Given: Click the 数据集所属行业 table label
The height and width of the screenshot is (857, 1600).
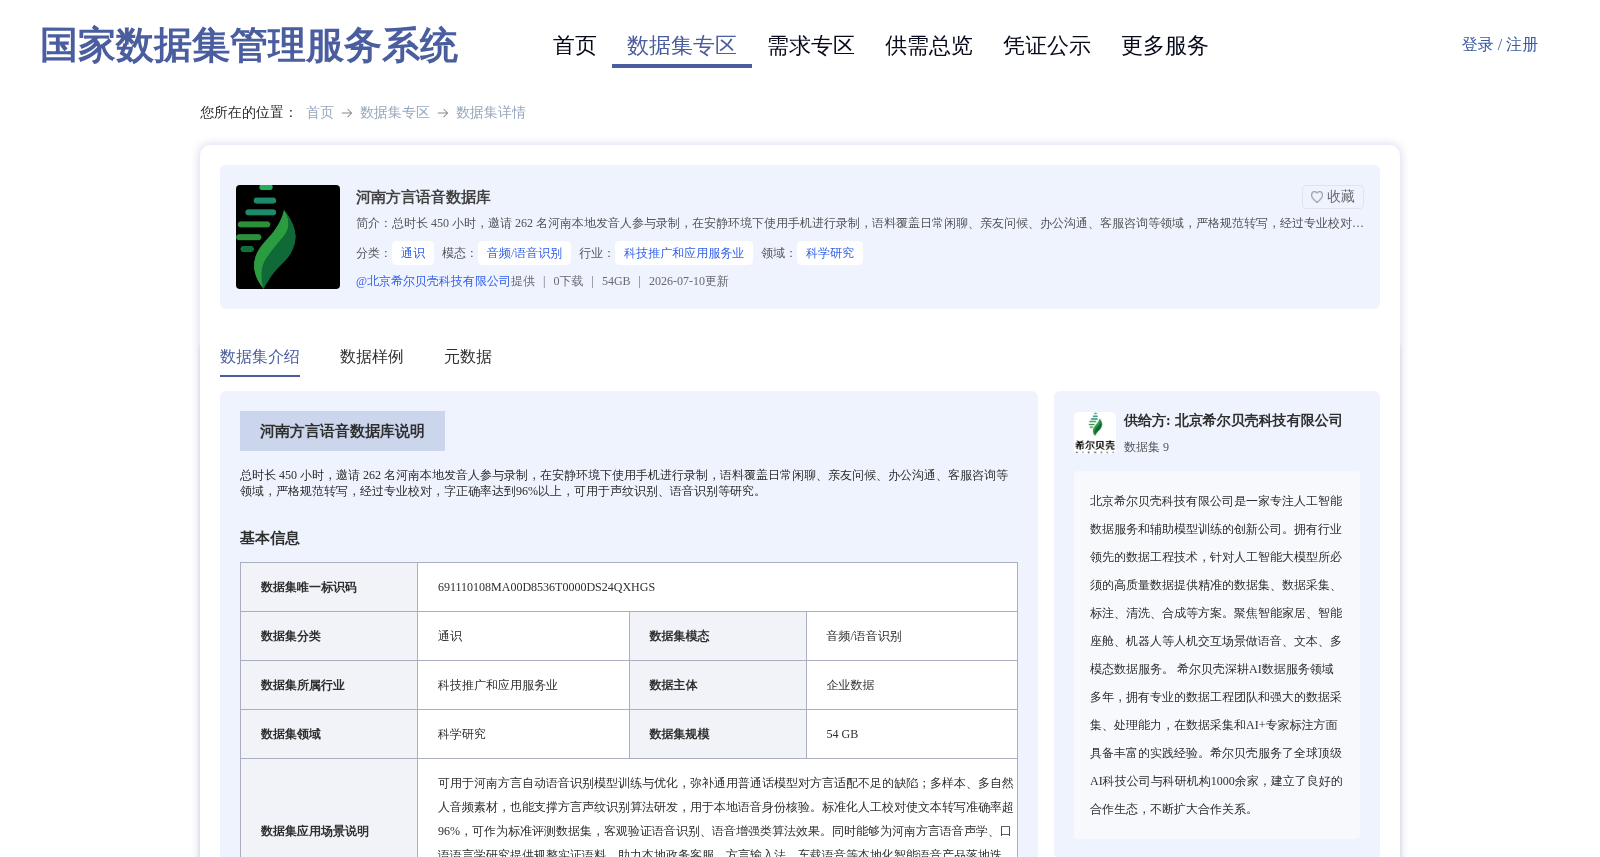Looking at the screenshot, I should click(x=303, y=685).
